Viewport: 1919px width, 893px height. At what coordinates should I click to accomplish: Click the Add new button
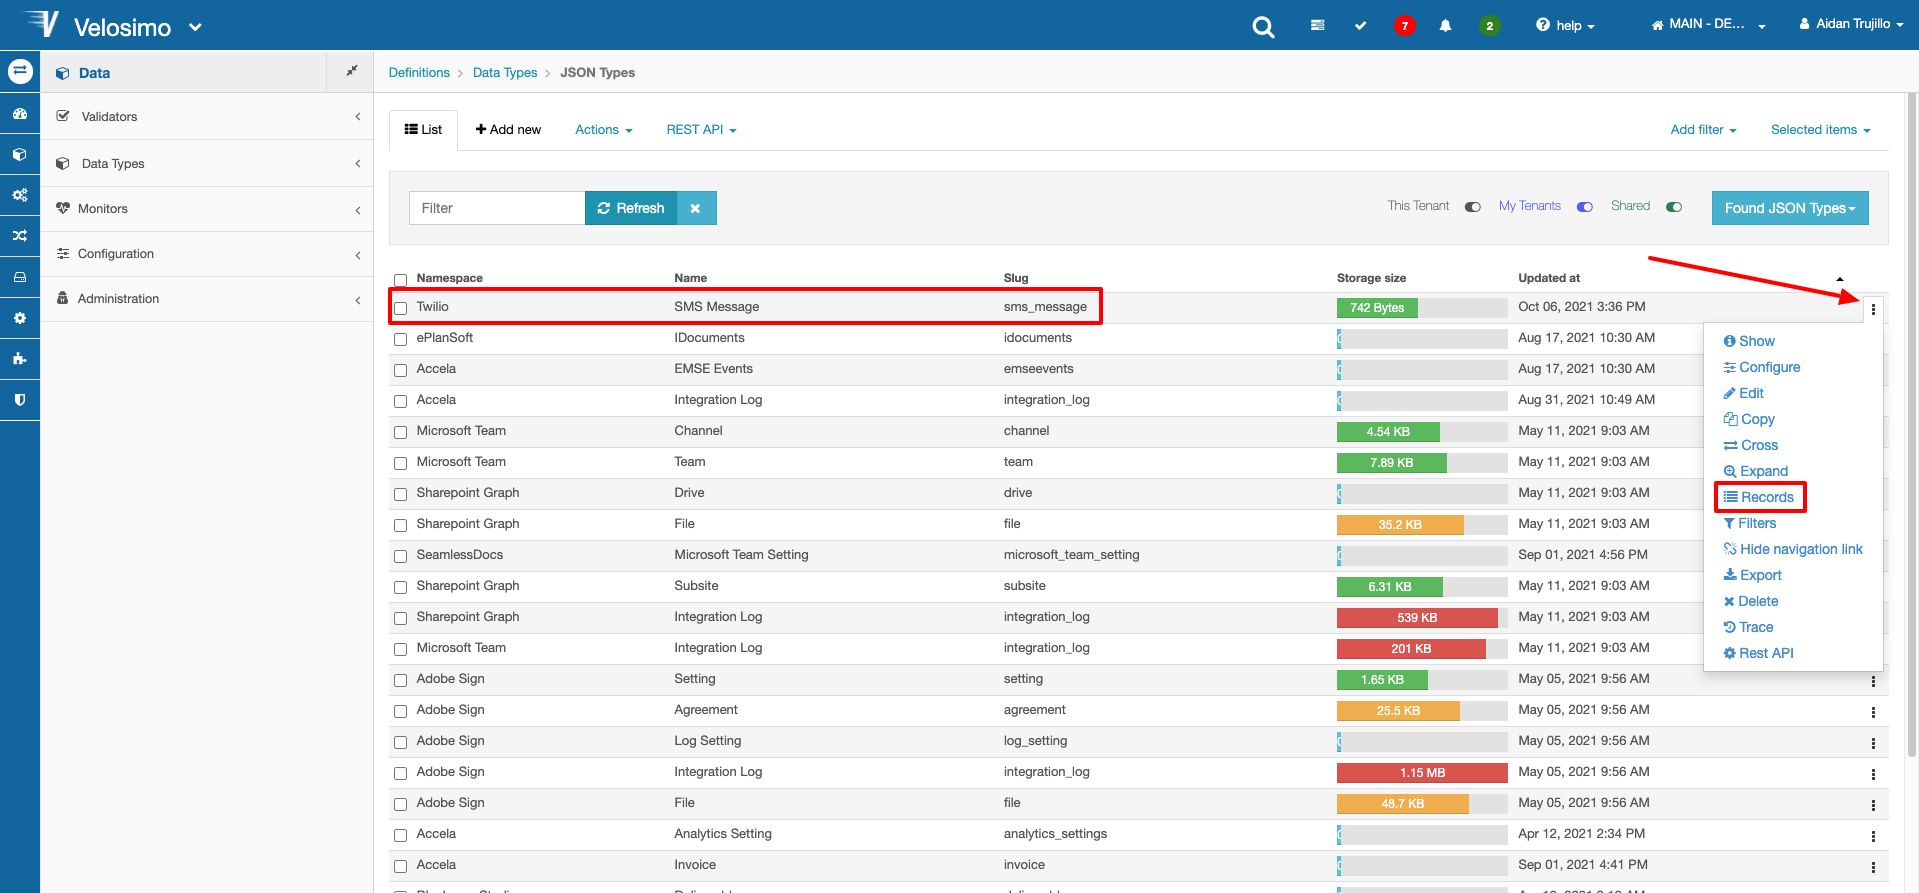pyautogui.click(x=508, y=130)
